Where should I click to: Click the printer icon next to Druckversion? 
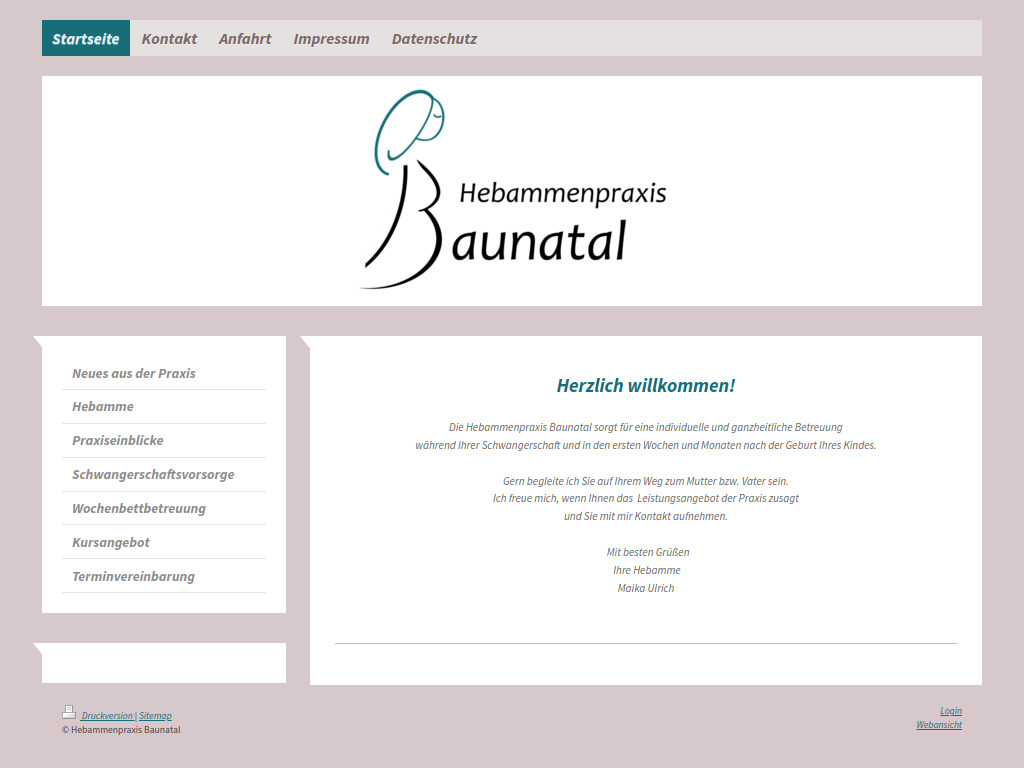pyautogui.click(x=68, y=712)
